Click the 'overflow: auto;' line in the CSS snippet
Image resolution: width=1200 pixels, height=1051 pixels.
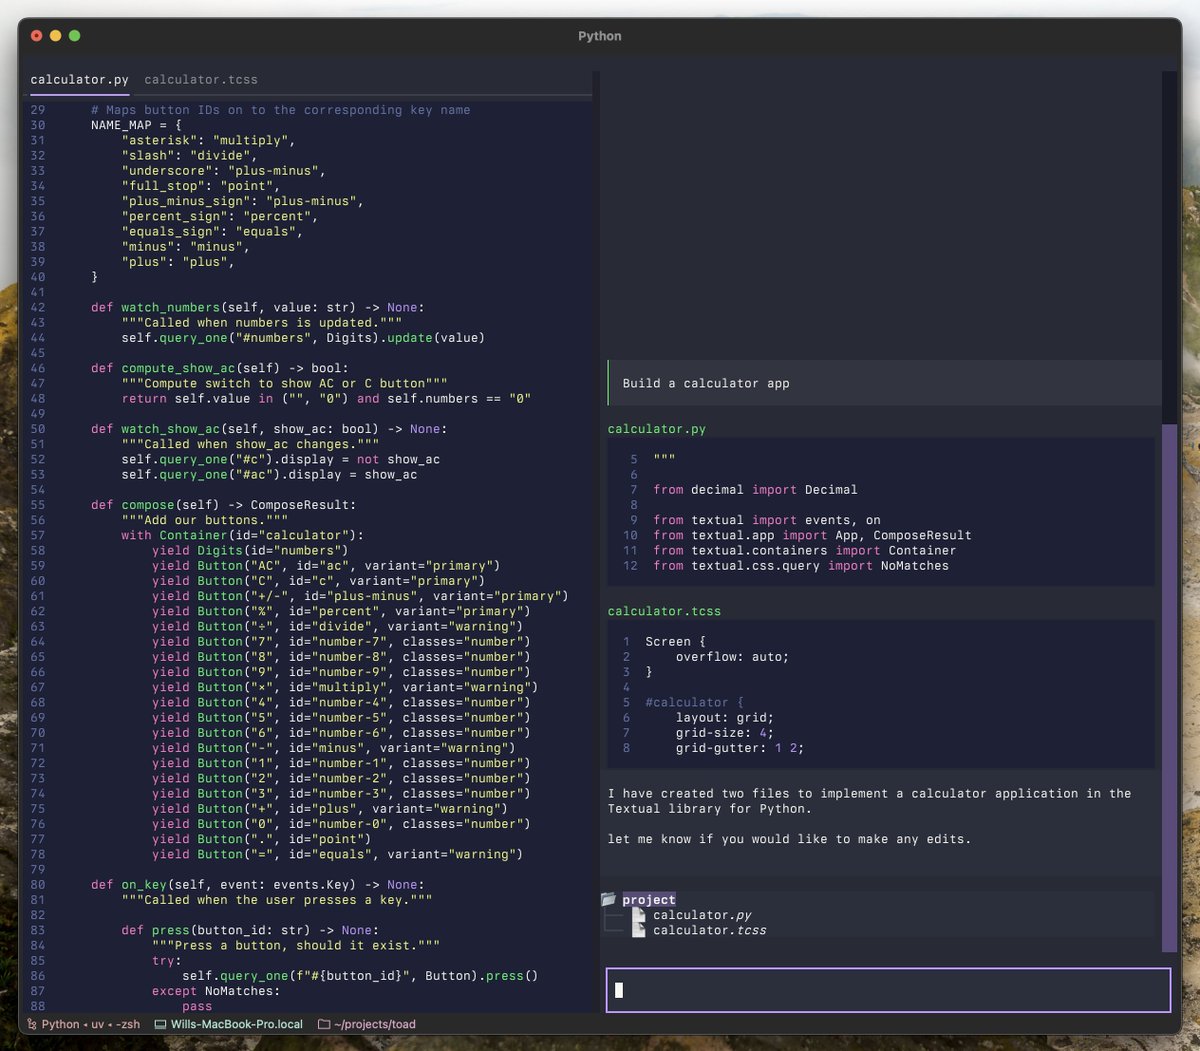coord(732,657)
